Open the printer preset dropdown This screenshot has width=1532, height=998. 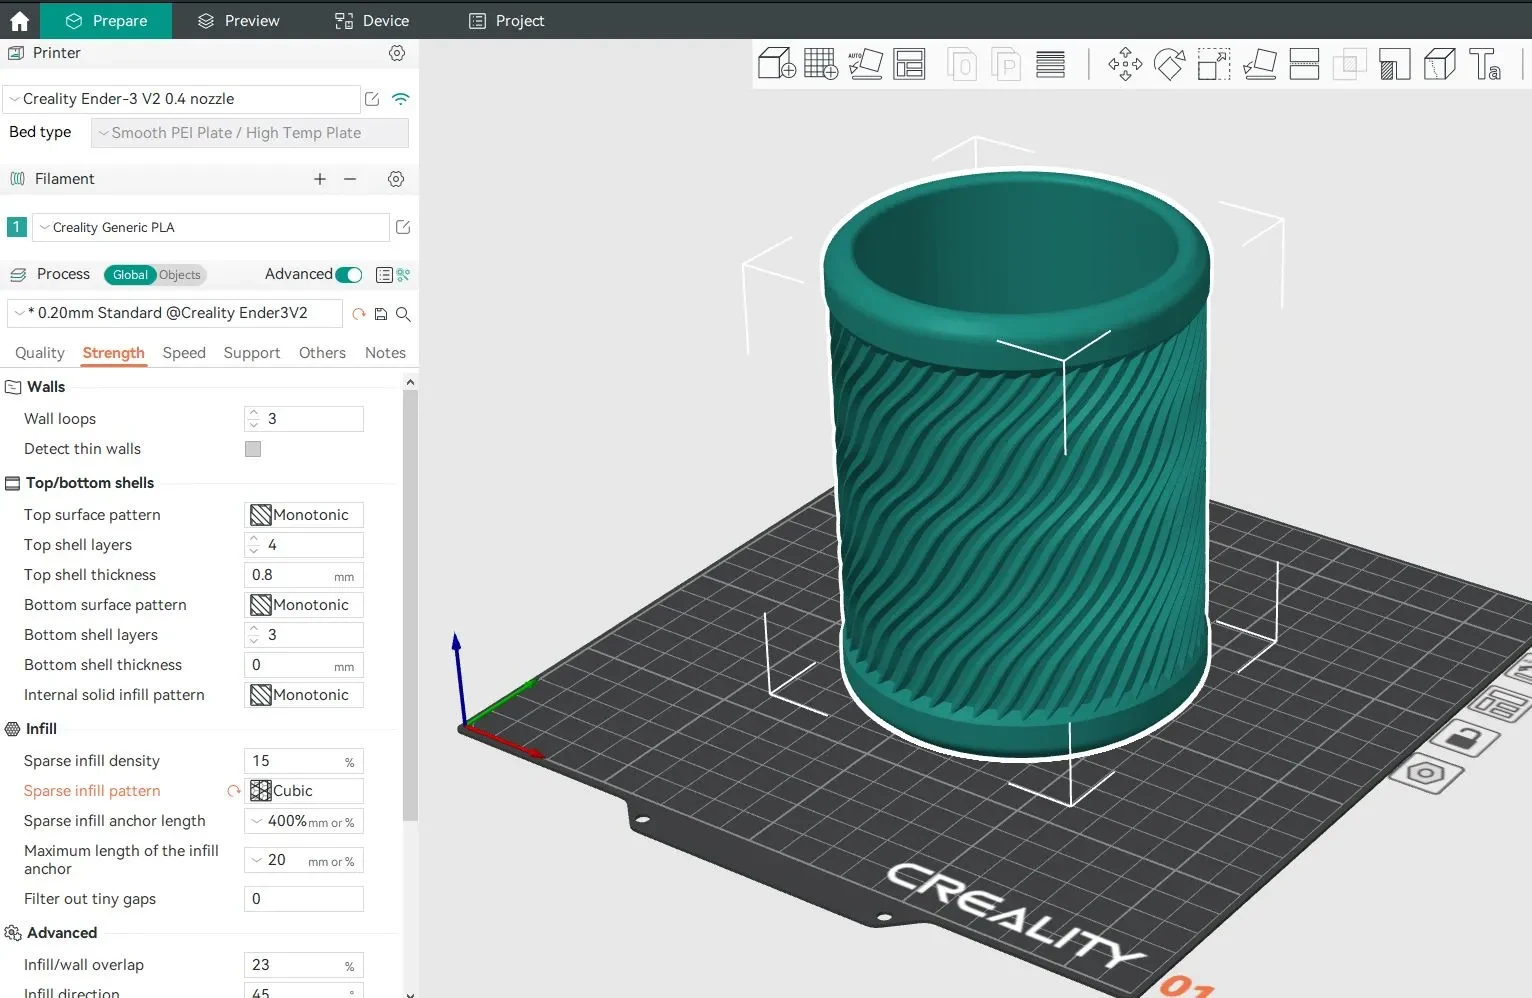pos(182,99)
